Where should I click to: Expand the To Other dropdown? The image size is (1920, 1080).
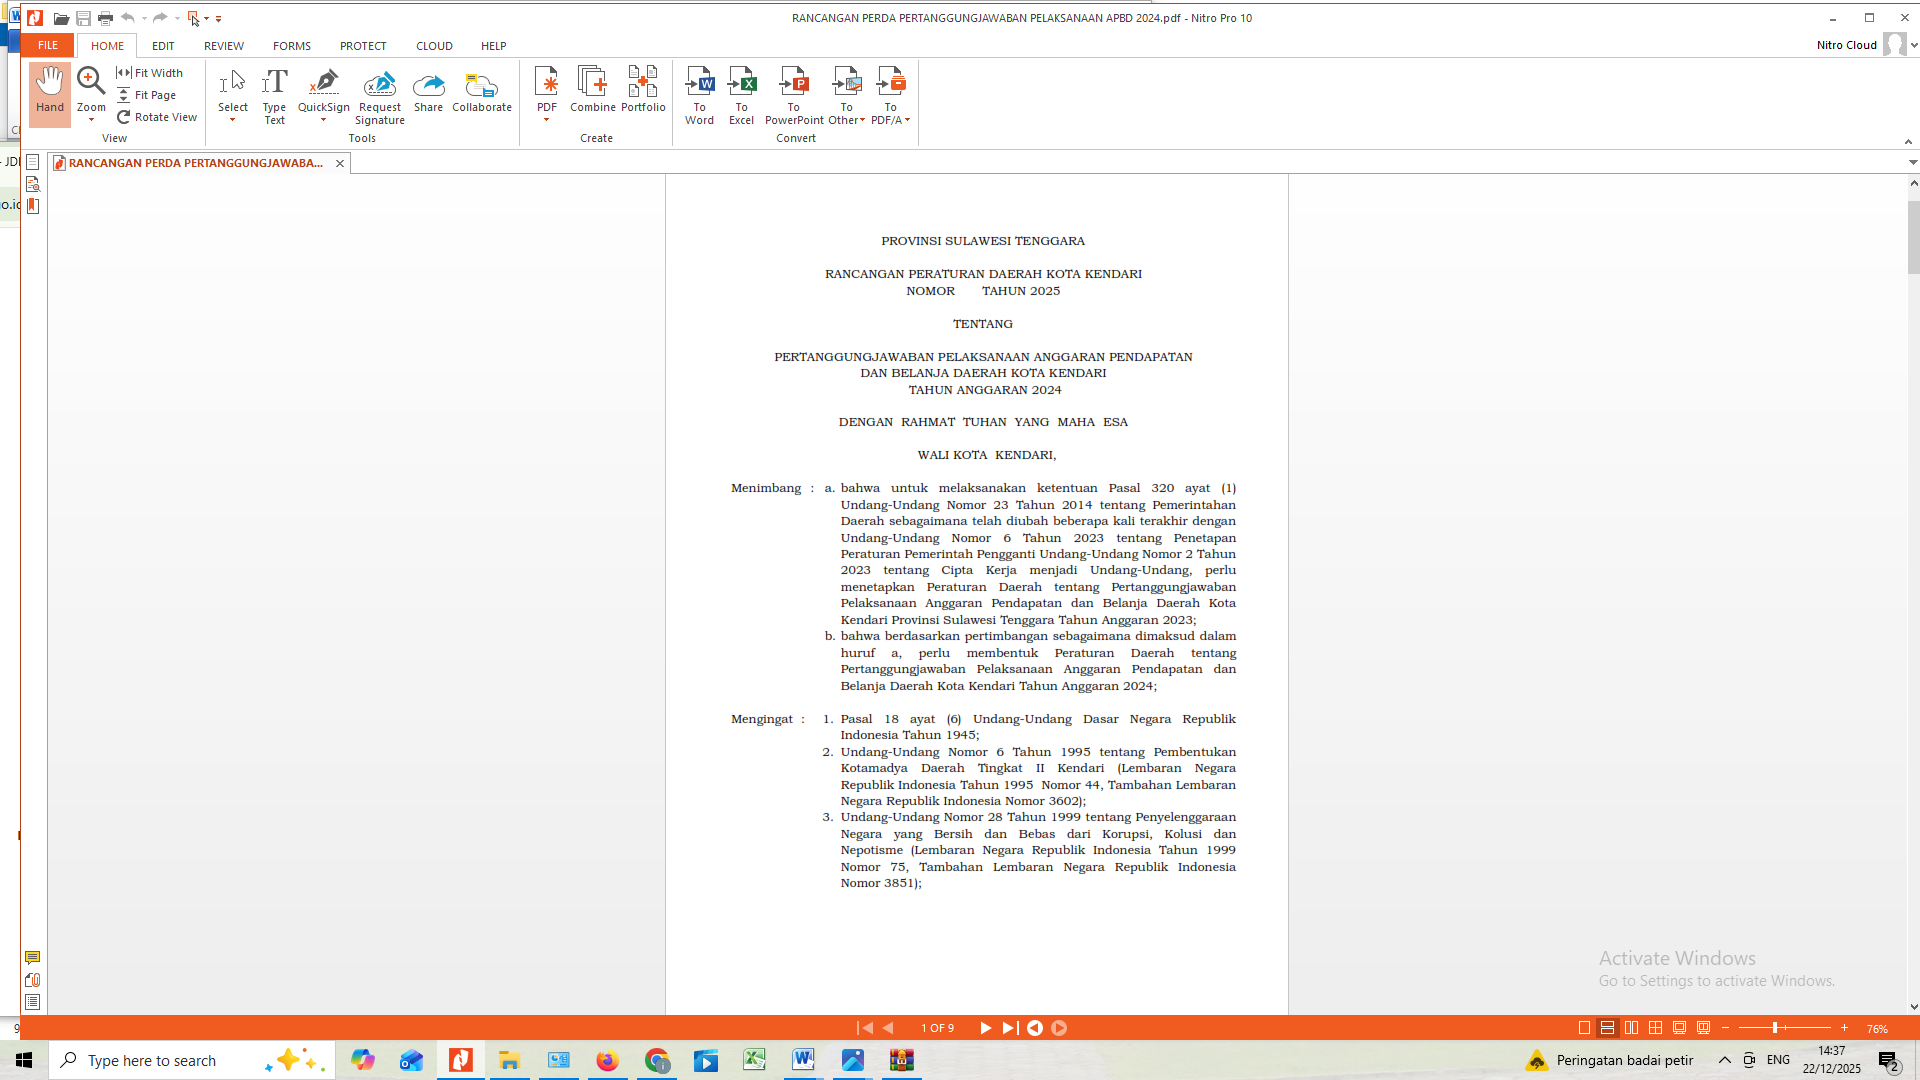862,121
